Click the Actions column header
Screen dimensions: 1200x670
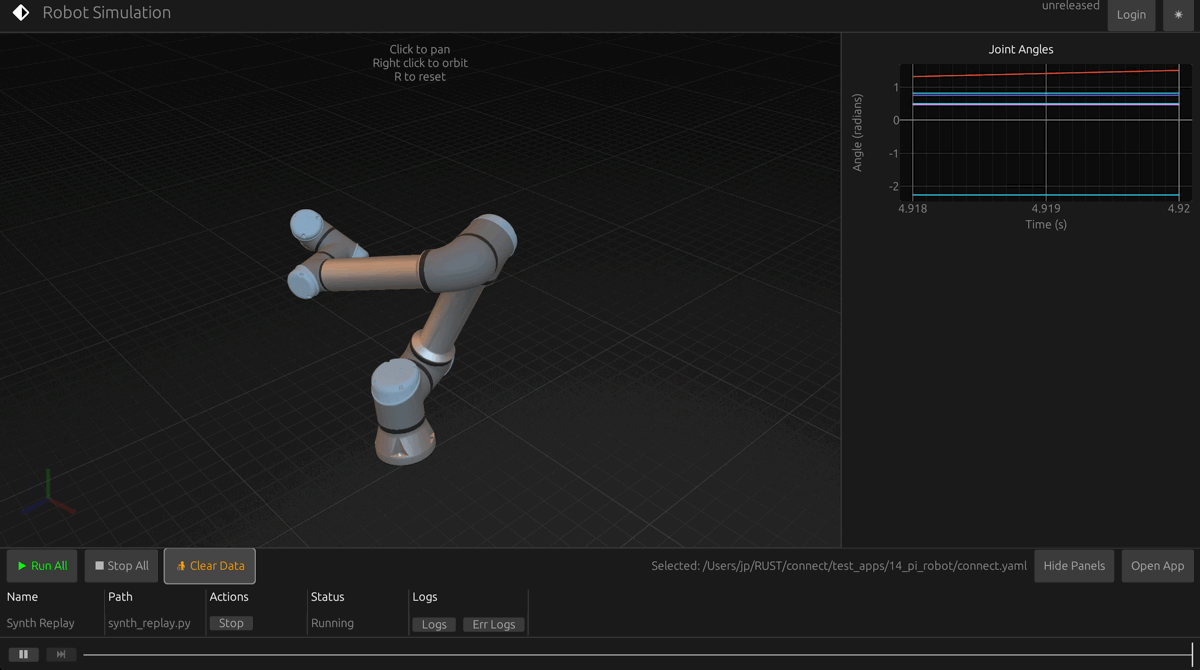229,597
